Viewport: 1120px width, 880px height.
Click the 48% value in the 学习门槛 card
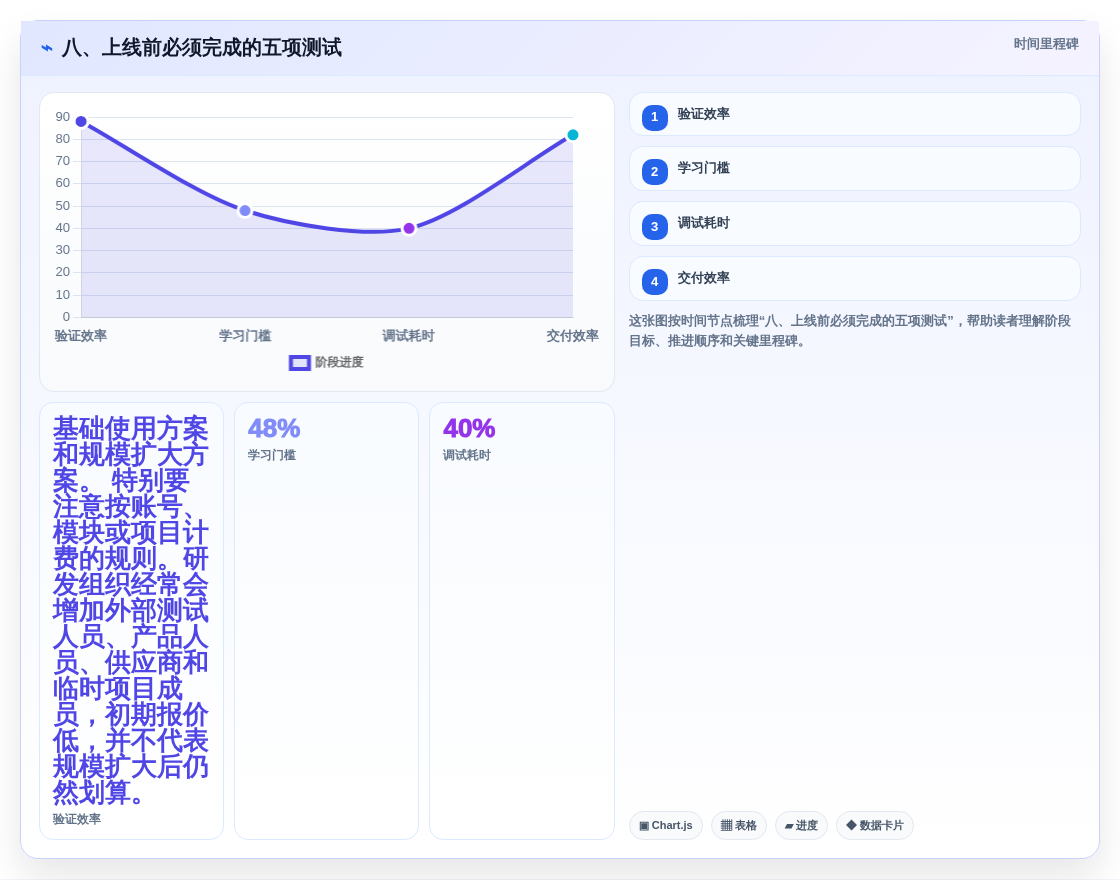click(x=274, y=429)
